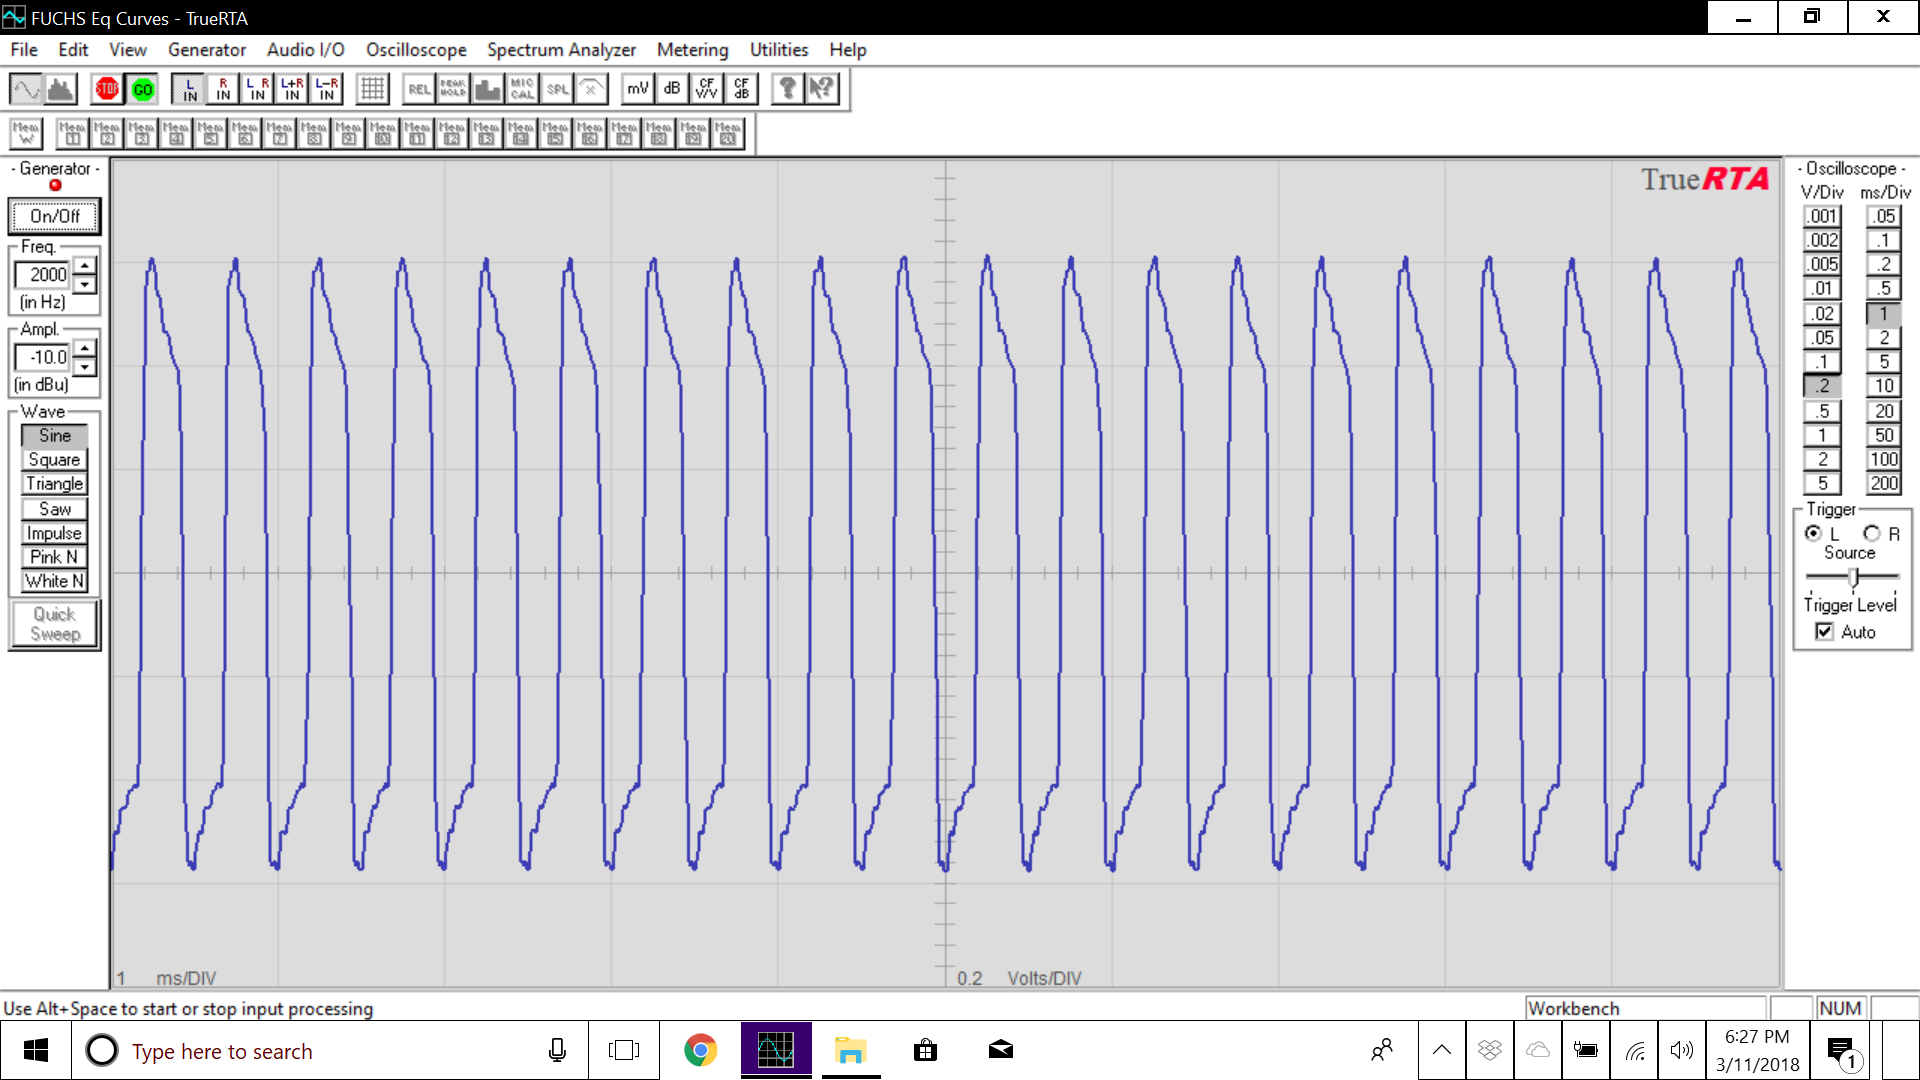Click the Mem 1 memory icon
1920x1080 pixels.
(x=72, y=133)
